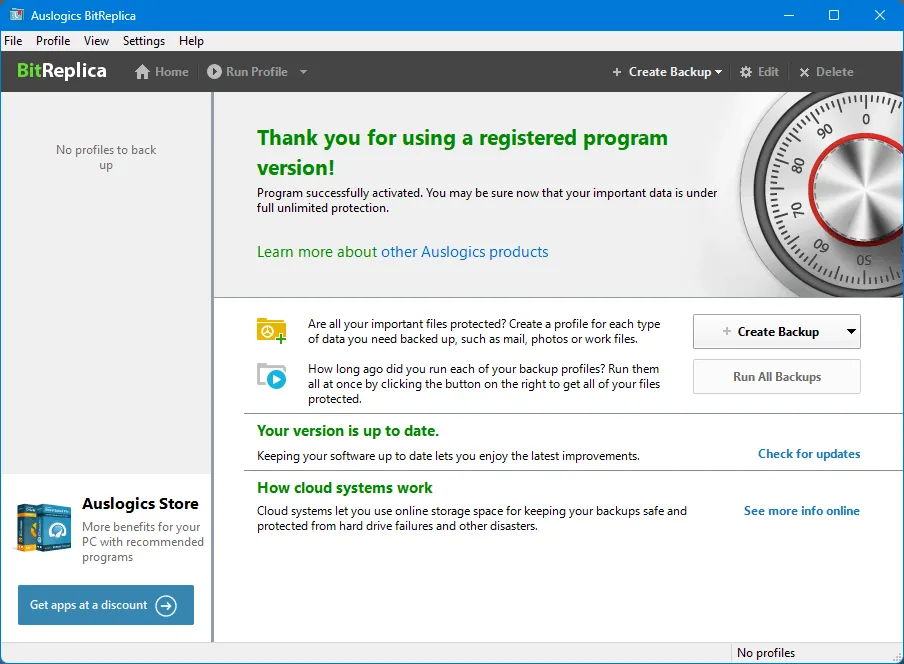
Task: Minimize the BitReplica window
Action: [x=789, y=16]
